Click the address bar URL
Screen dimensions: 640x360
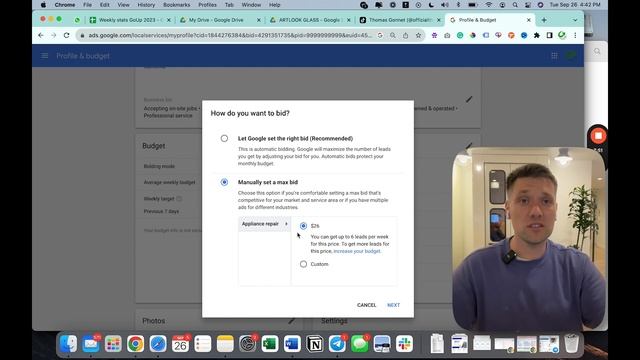(230, 36)
